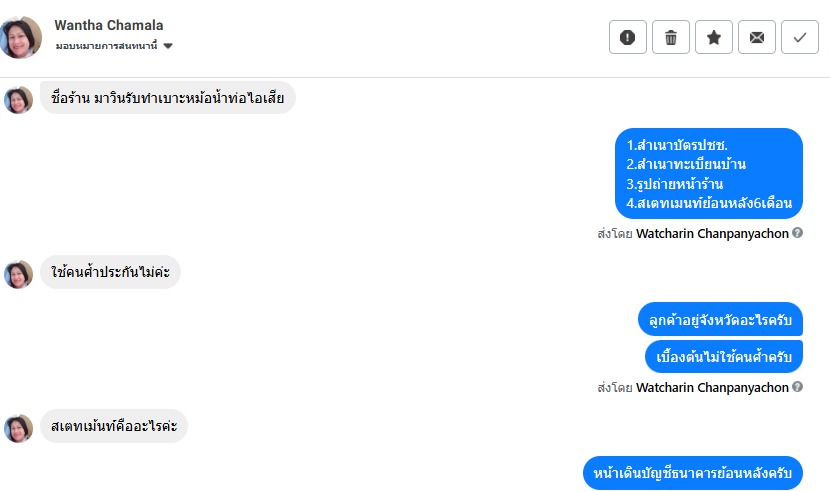The width and height of the screenshot is (830, 491).
Task: Click first Watcharin Chanpanyachon sender name
Action: click(x=712, y=233)
